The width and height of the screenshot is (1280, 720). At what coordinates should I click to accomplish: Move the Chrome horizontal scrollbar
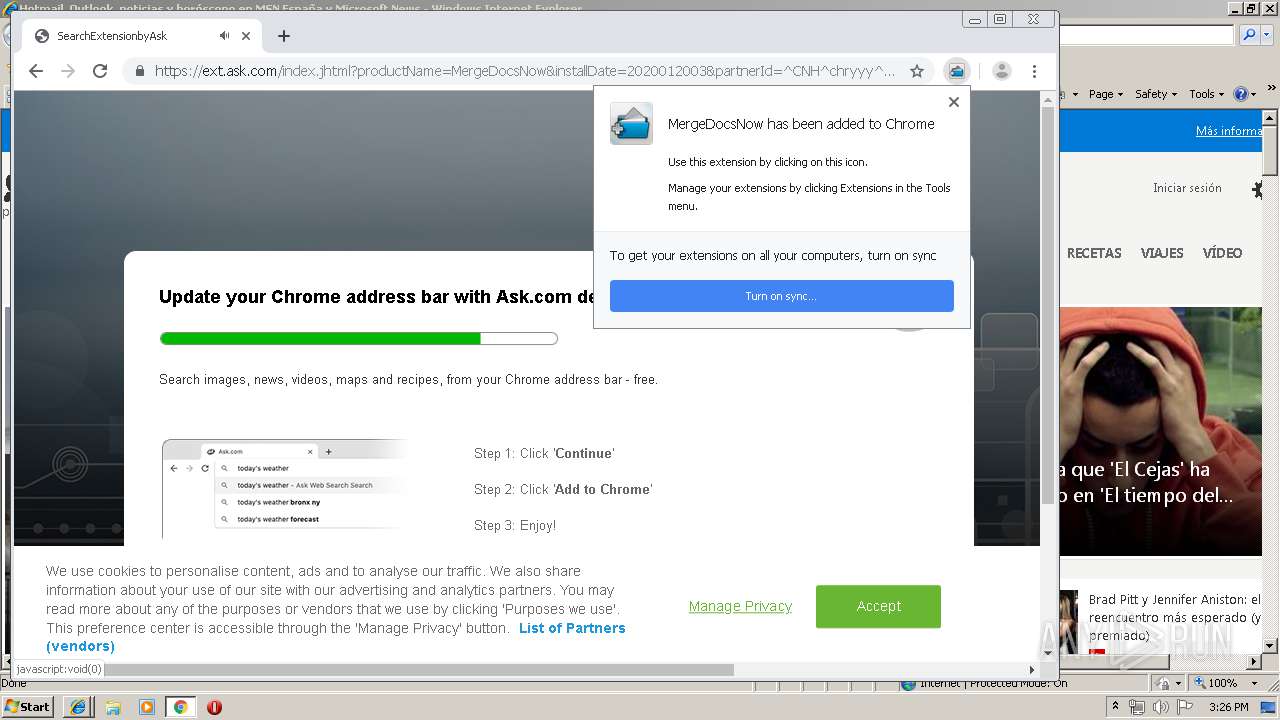pos(418,670)
